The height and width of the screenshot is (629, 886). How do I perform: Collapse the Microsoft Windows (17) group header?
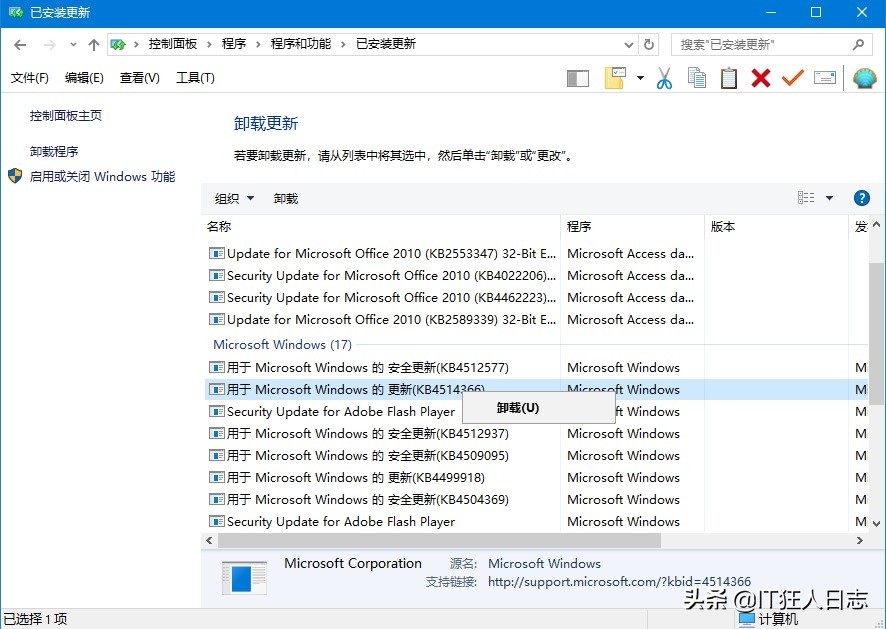tap(283, 344)
